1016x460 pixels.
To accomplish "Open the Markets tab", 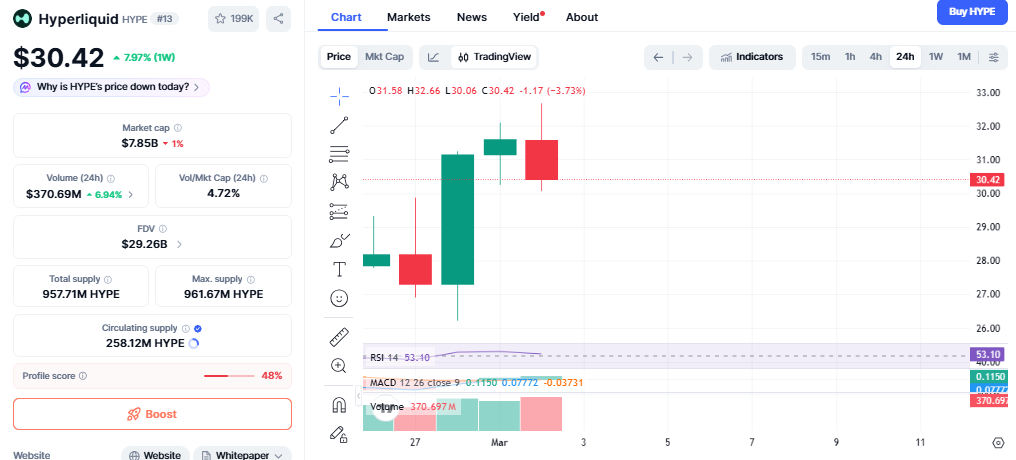I will pyautogui.click(x=408, y=17).
